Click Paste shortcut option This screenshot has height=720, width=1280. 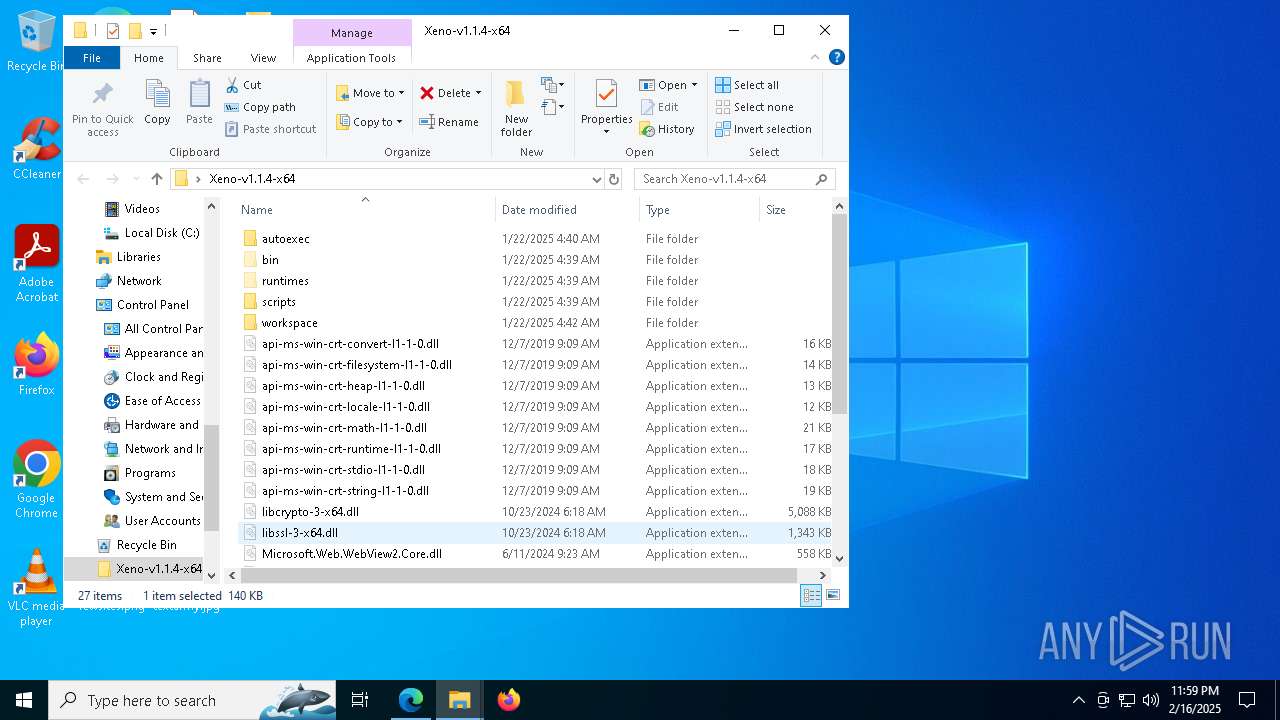[270, 129]
